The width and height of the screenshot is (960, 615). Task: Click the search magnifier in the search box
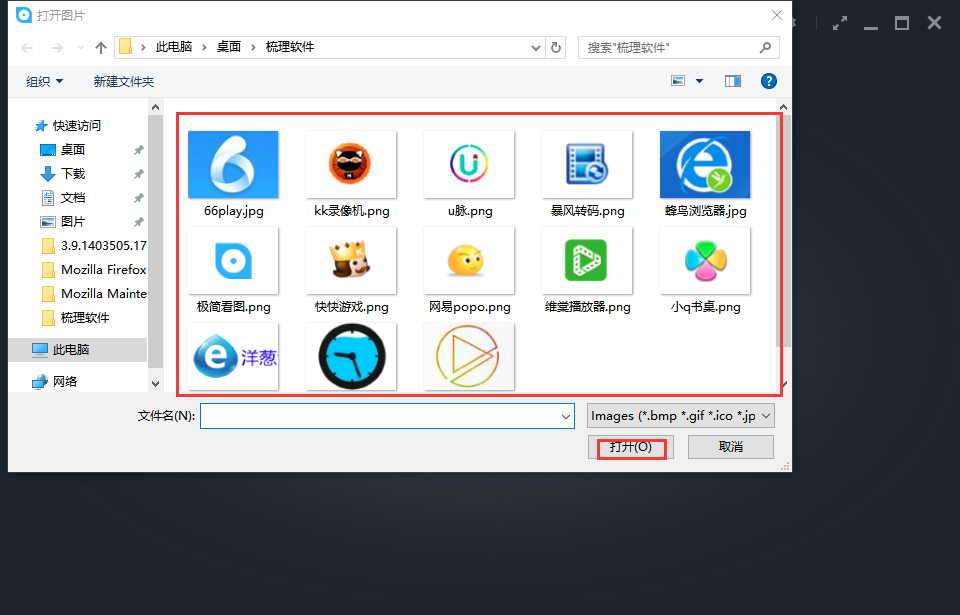(x=765, y=47)
